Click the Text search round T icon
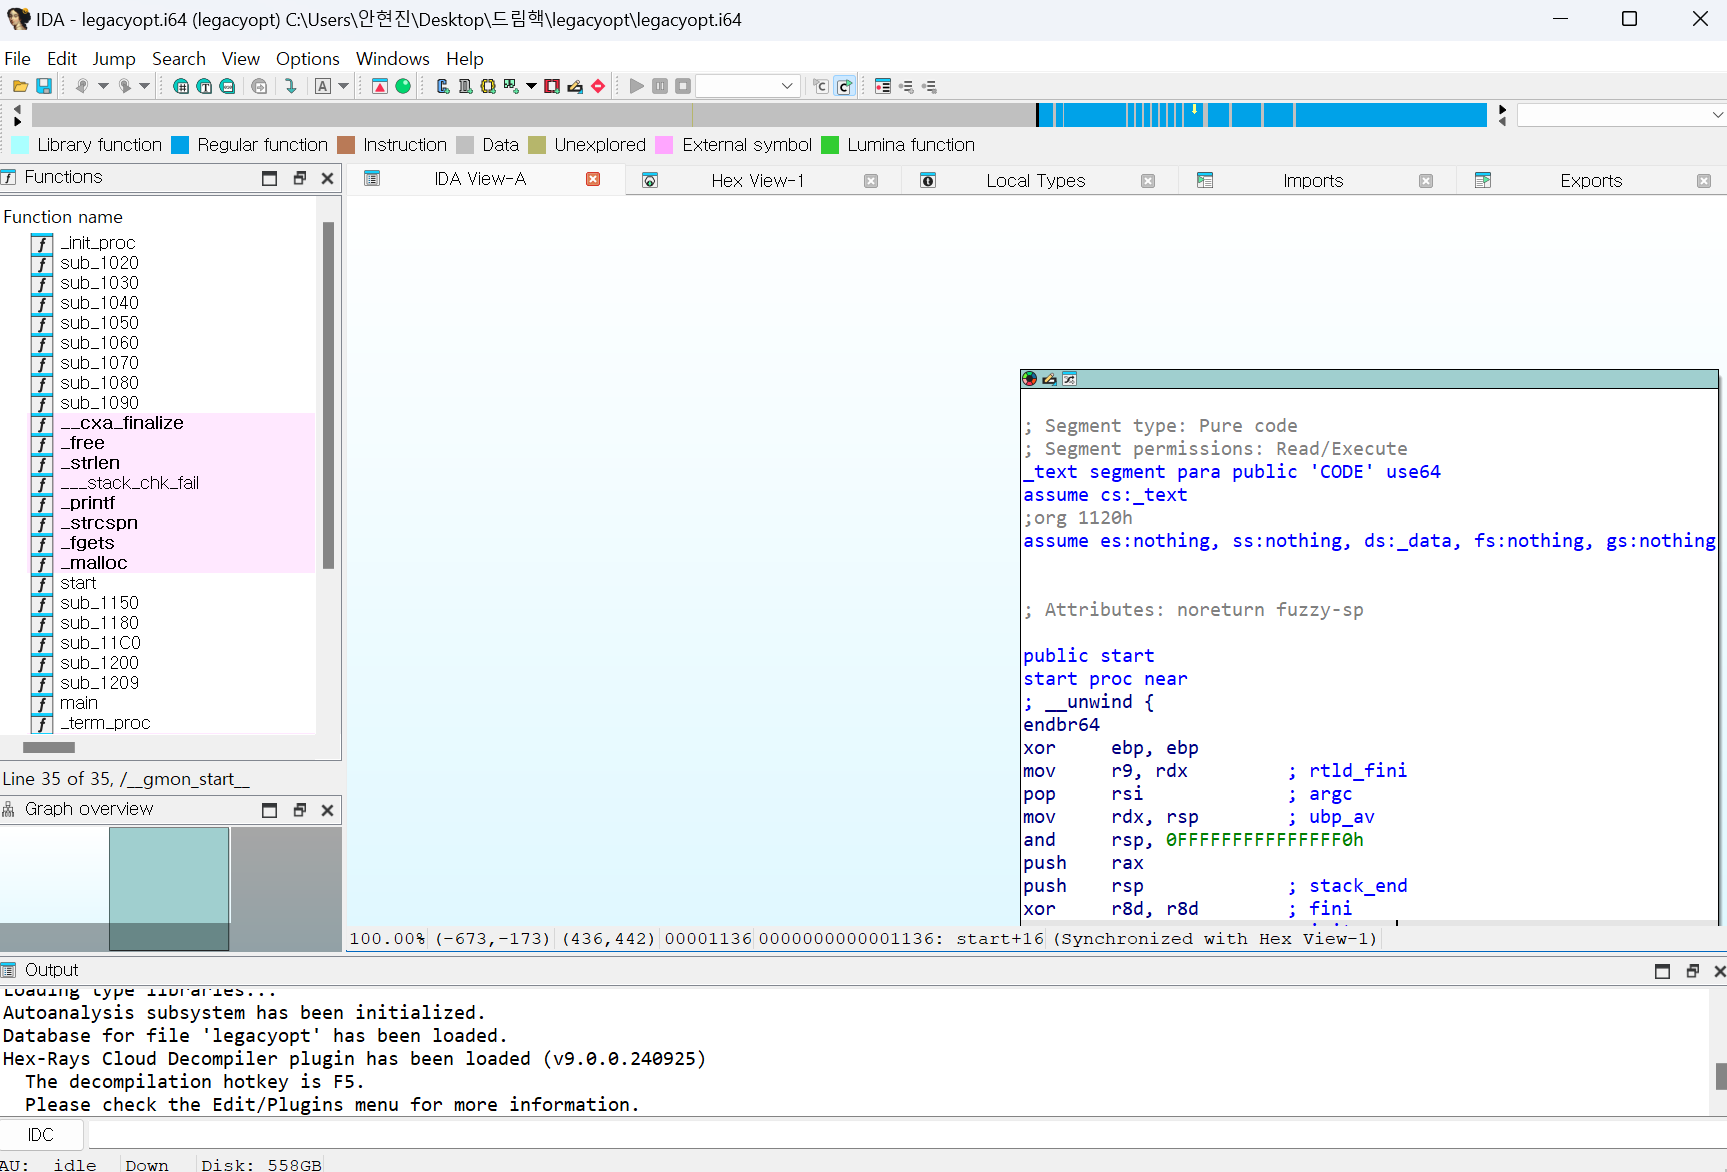 pos(204,86)
